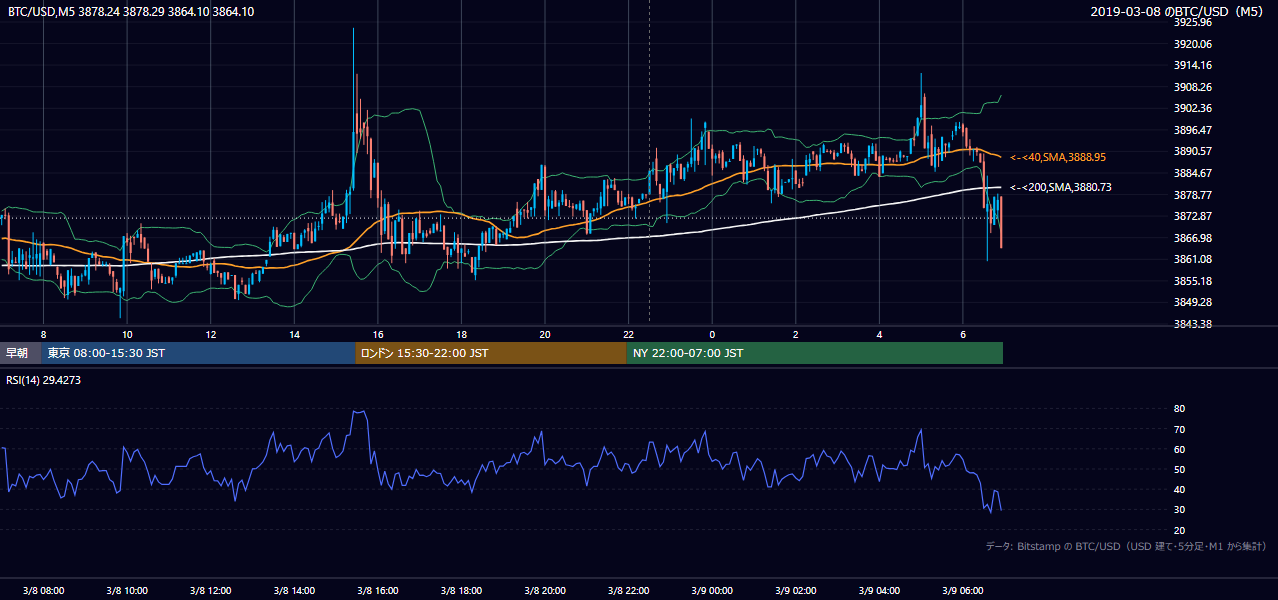The height and width of the screenshot is (600, 1278).
Task: Click bottom time label 3/8 22:00
Action: tap(629, 590)
